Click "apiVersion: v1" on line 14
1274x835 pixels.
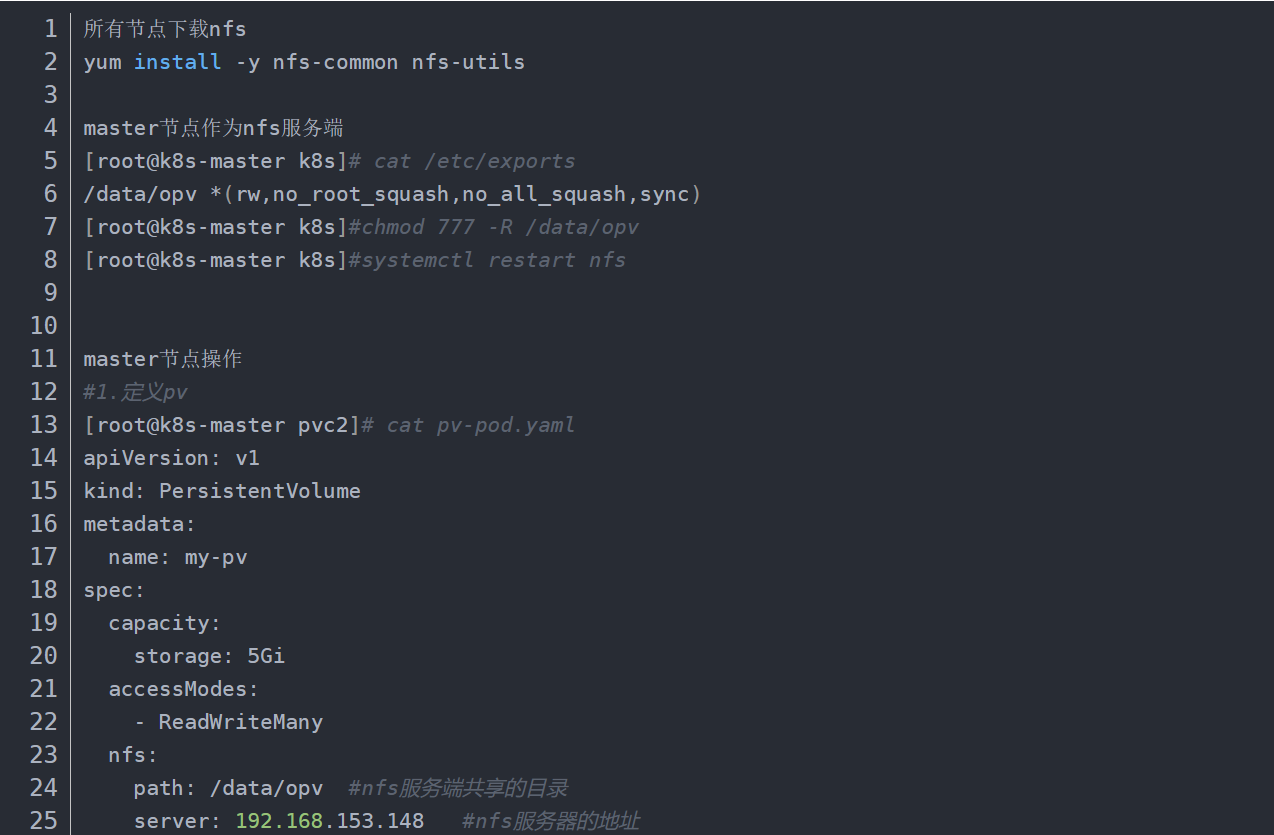click(171, 458)
